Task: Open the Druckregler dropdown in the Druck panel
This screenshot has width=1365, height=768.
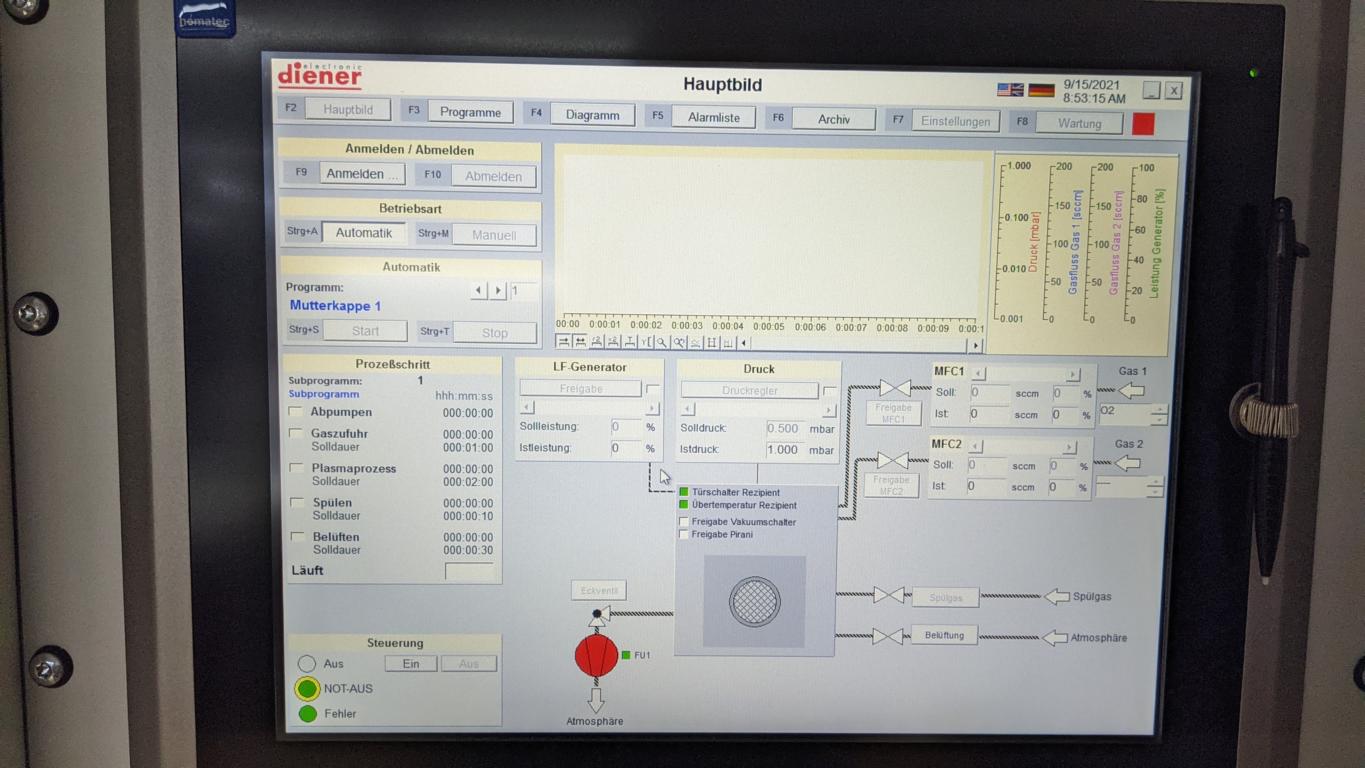Action: [749, 390]
